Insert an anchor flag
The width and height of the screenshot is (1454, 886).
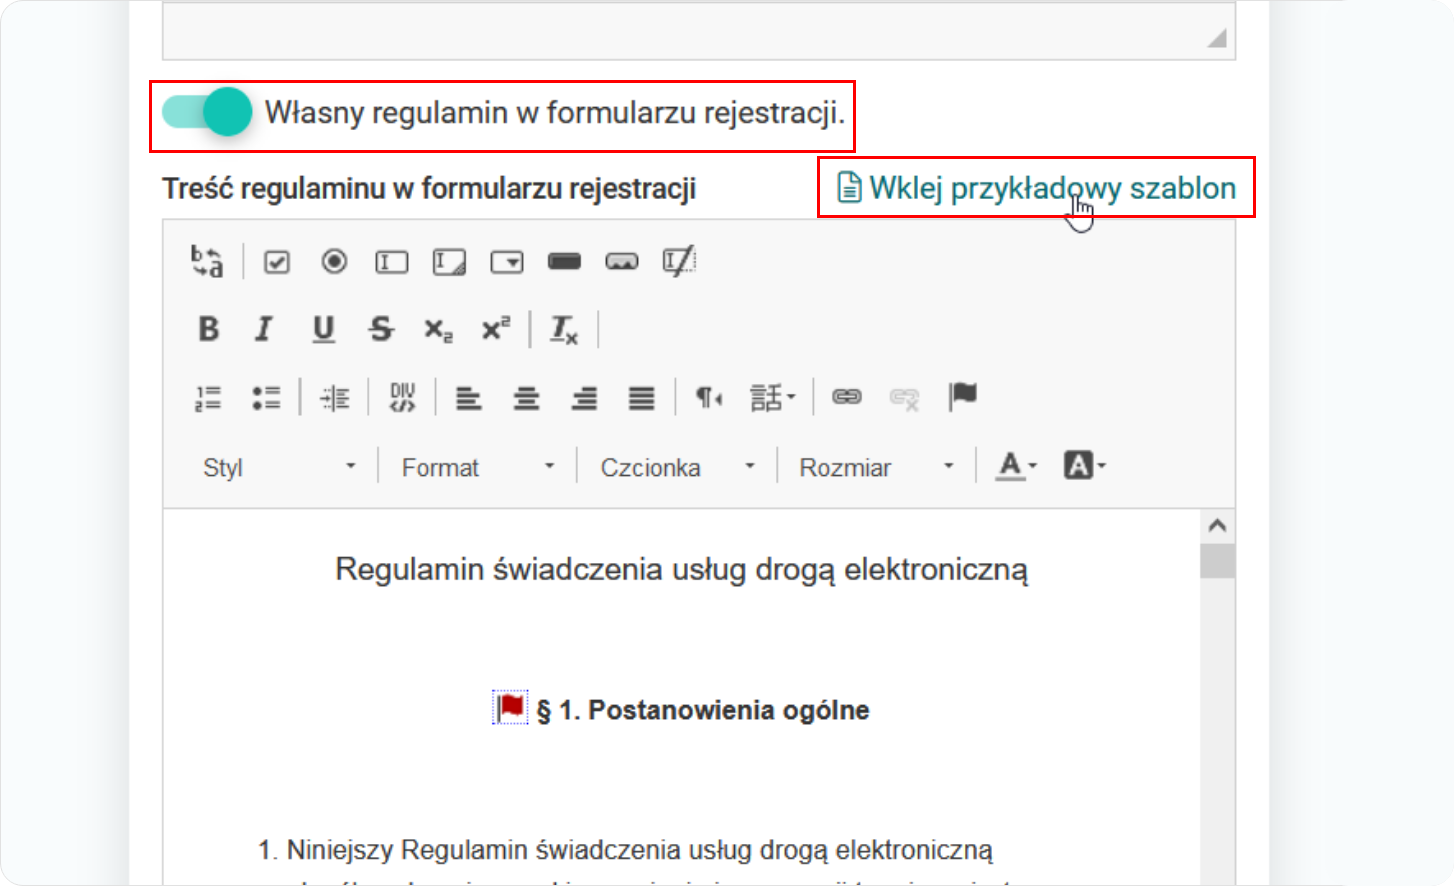(x=962, y=398)
